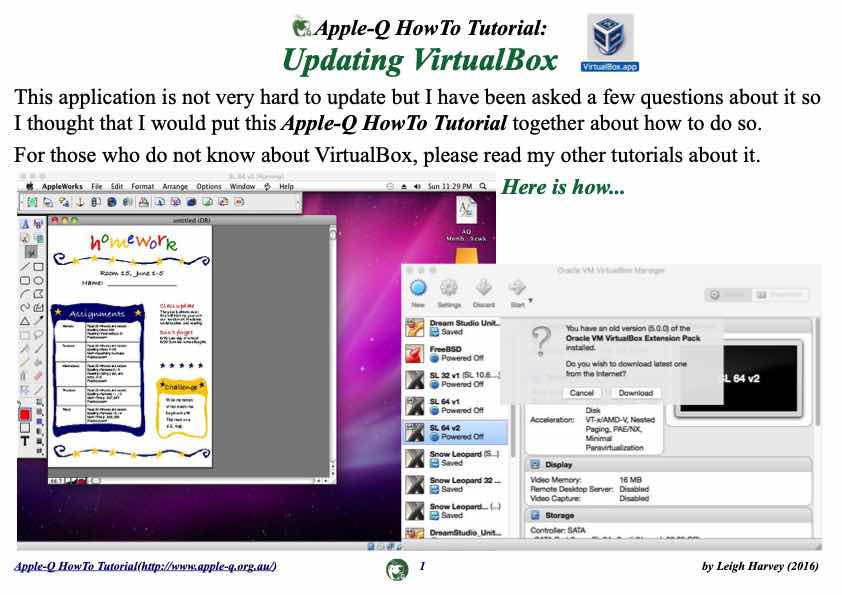This screenshot has height=595, width=842.
Task: Click the Sun 11:29 PM menu bar clock
Action: (449, 186)
